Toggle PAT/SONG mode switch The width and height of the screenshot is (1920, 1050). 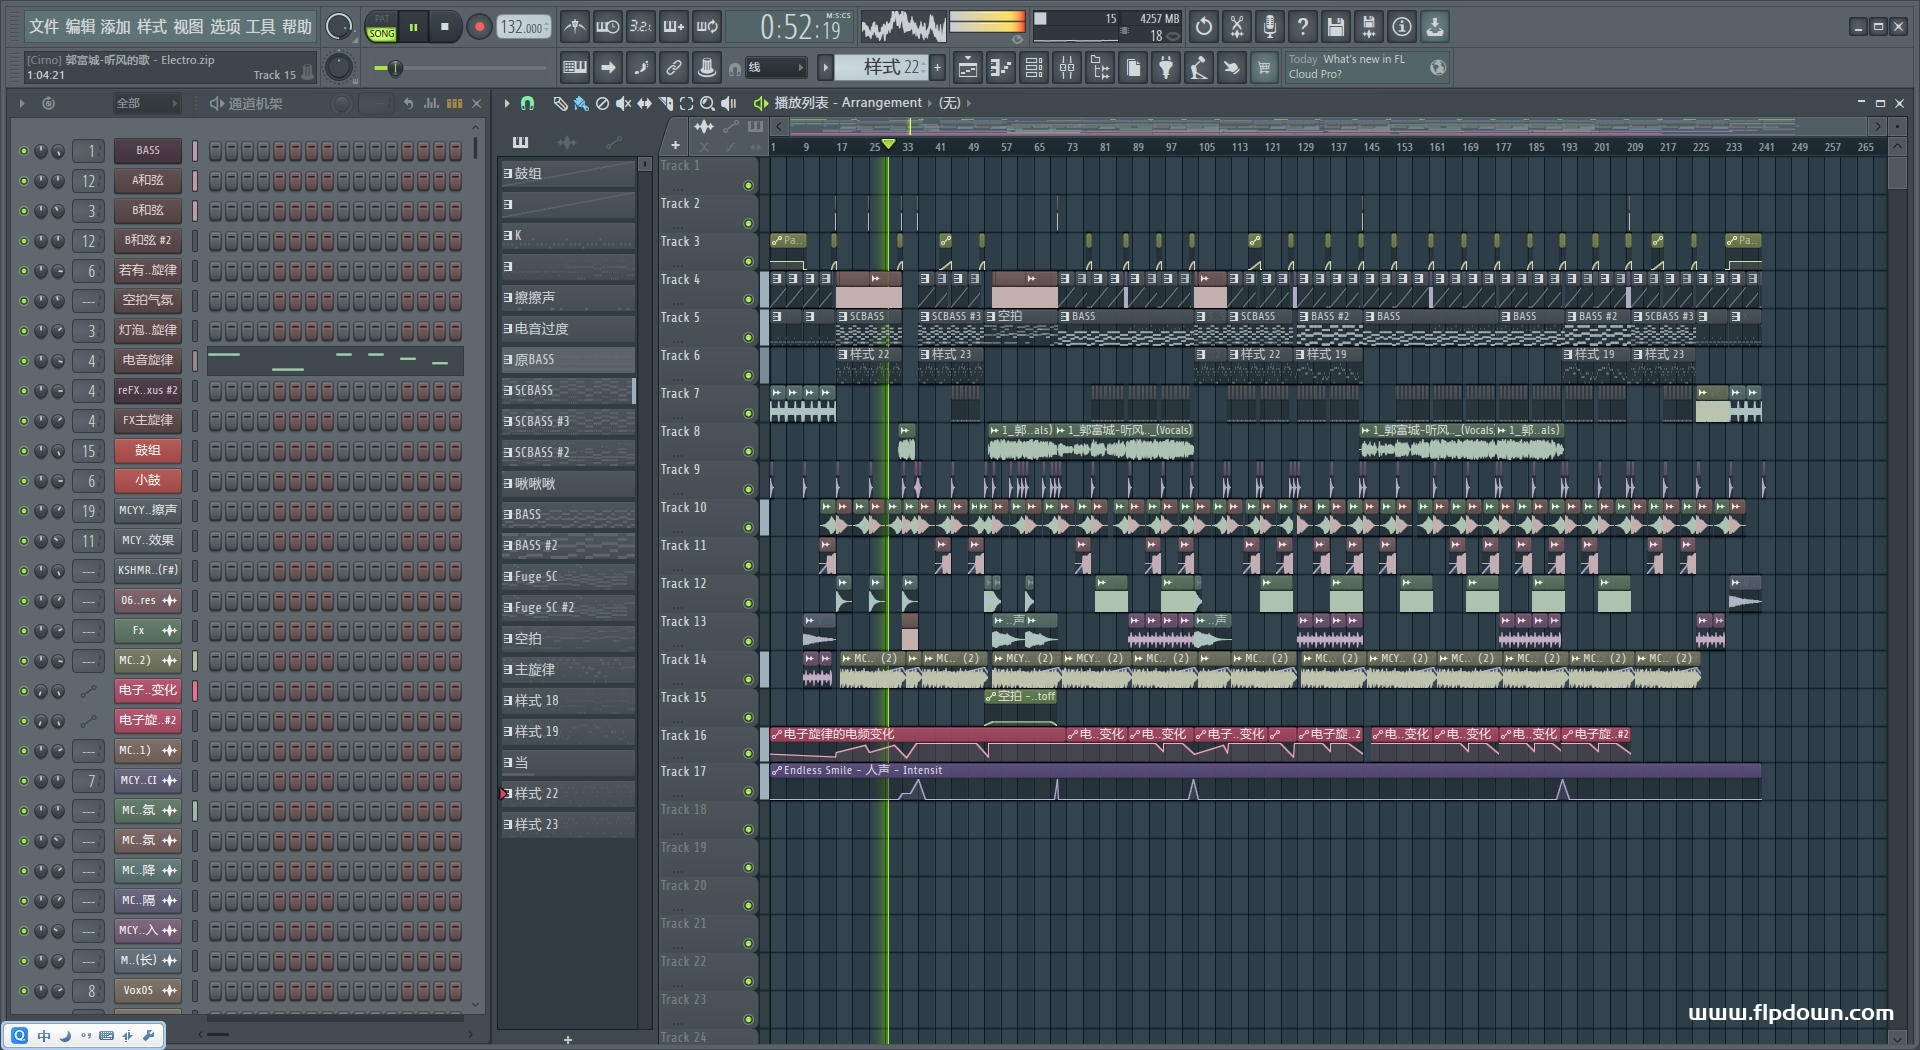click(x=381, y=27)
